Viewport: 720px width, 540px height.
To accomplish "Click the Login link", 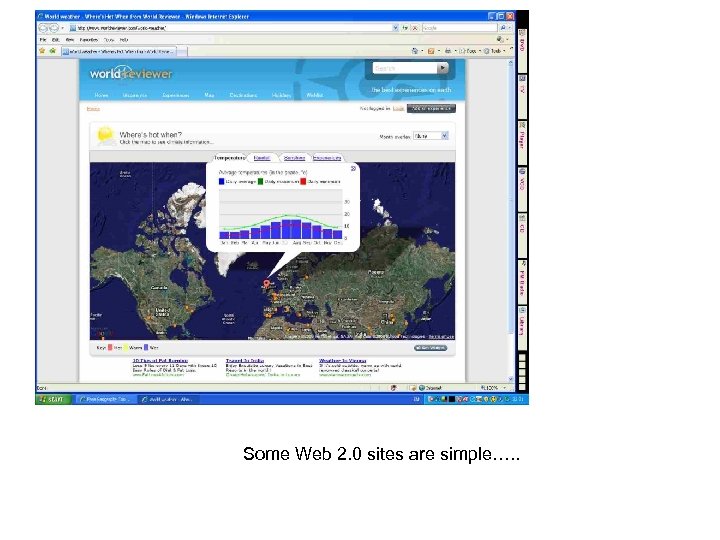I will click(399, 108).
